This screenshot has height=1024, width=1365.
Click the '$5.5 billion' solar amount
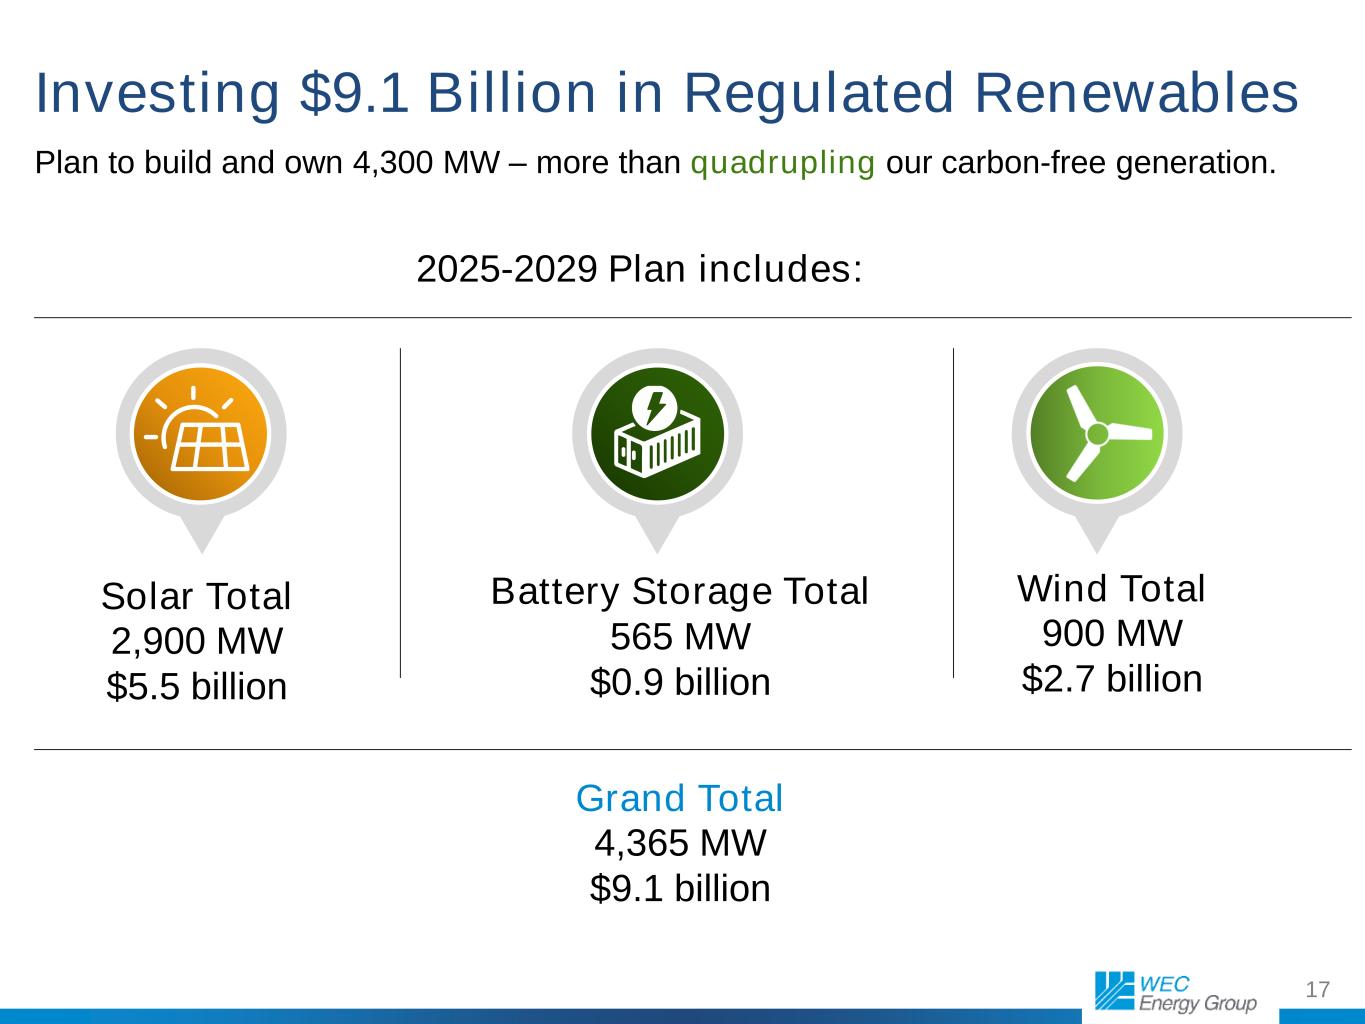click(196, 687)
